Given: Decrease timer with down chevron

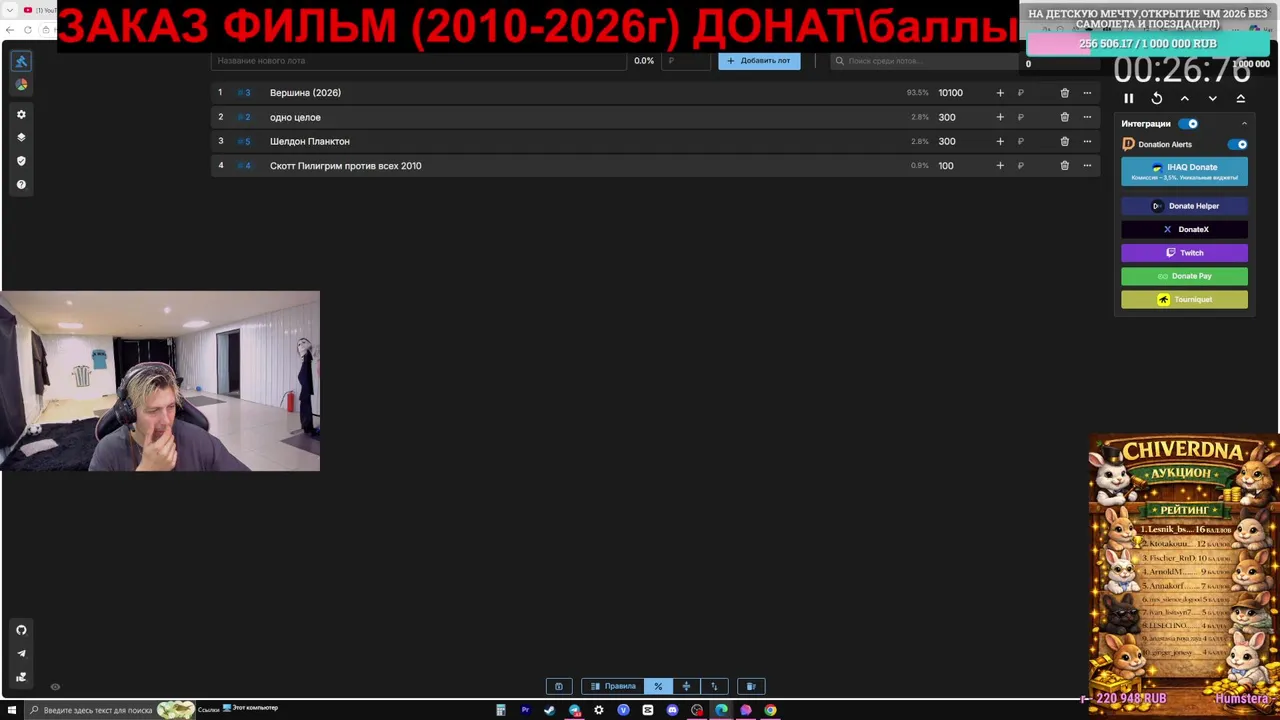Looking at the screenshot, I should [1213, 98].
